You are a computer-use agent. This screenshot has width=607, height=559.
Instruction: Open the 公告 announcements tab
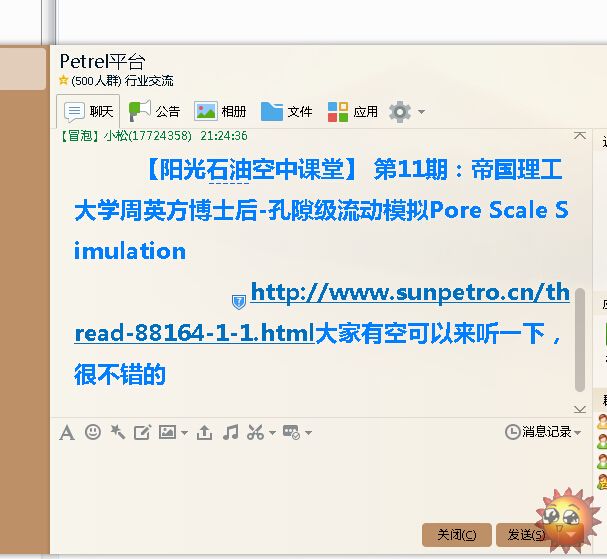[x=154, y=111]
